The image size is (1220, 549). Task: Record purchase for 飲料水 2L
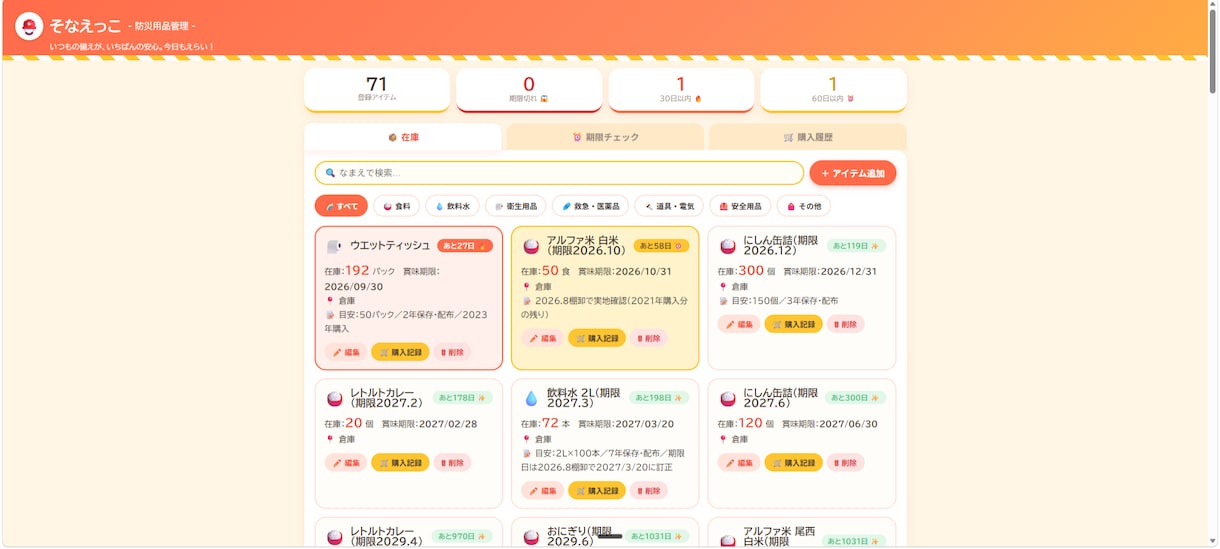pyautogui.click(x=597, y=491)
